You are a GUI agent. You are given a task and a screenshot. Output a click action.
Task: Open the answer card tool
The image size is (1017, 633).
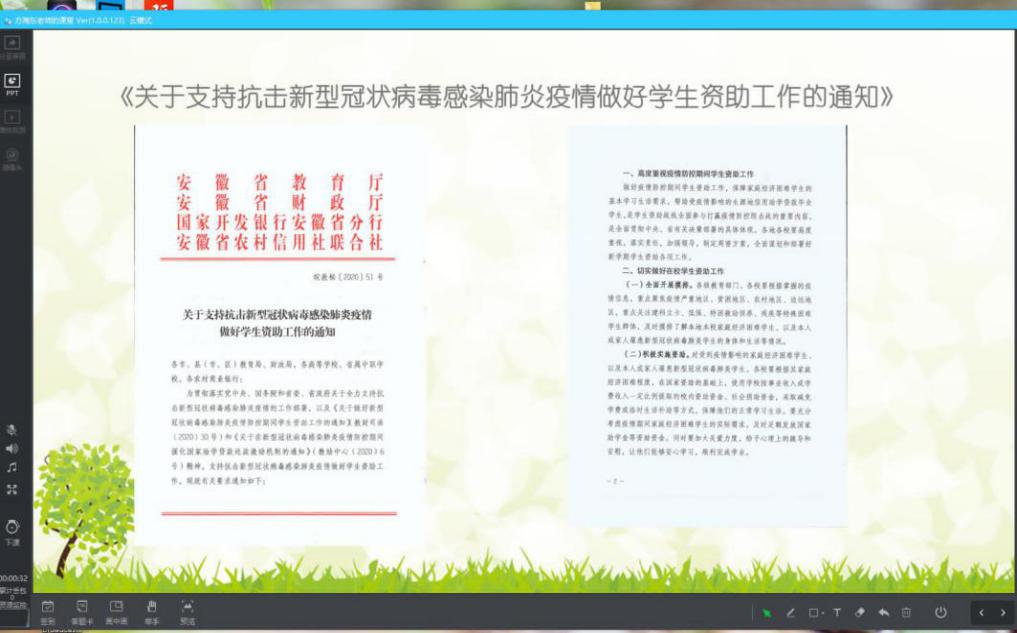coord(82,612)
